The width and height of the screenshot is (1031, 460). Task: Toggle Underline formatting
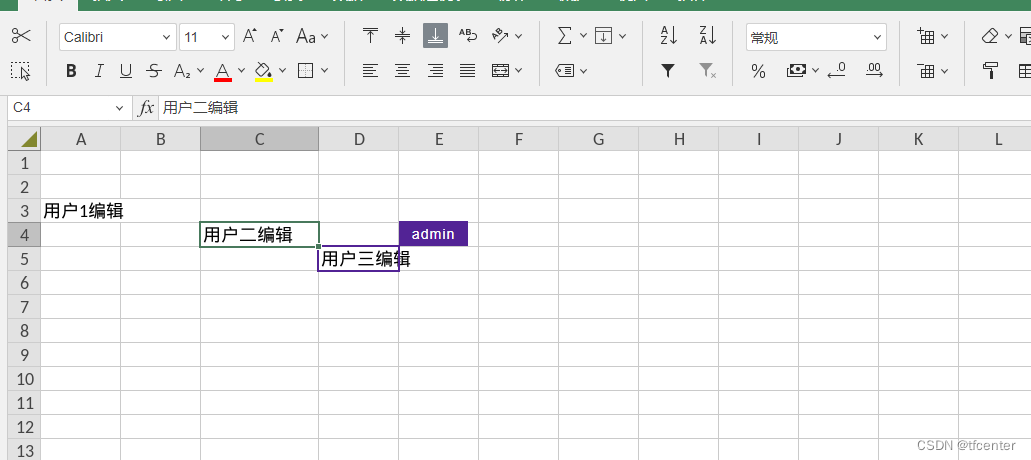tap(126, 71)
